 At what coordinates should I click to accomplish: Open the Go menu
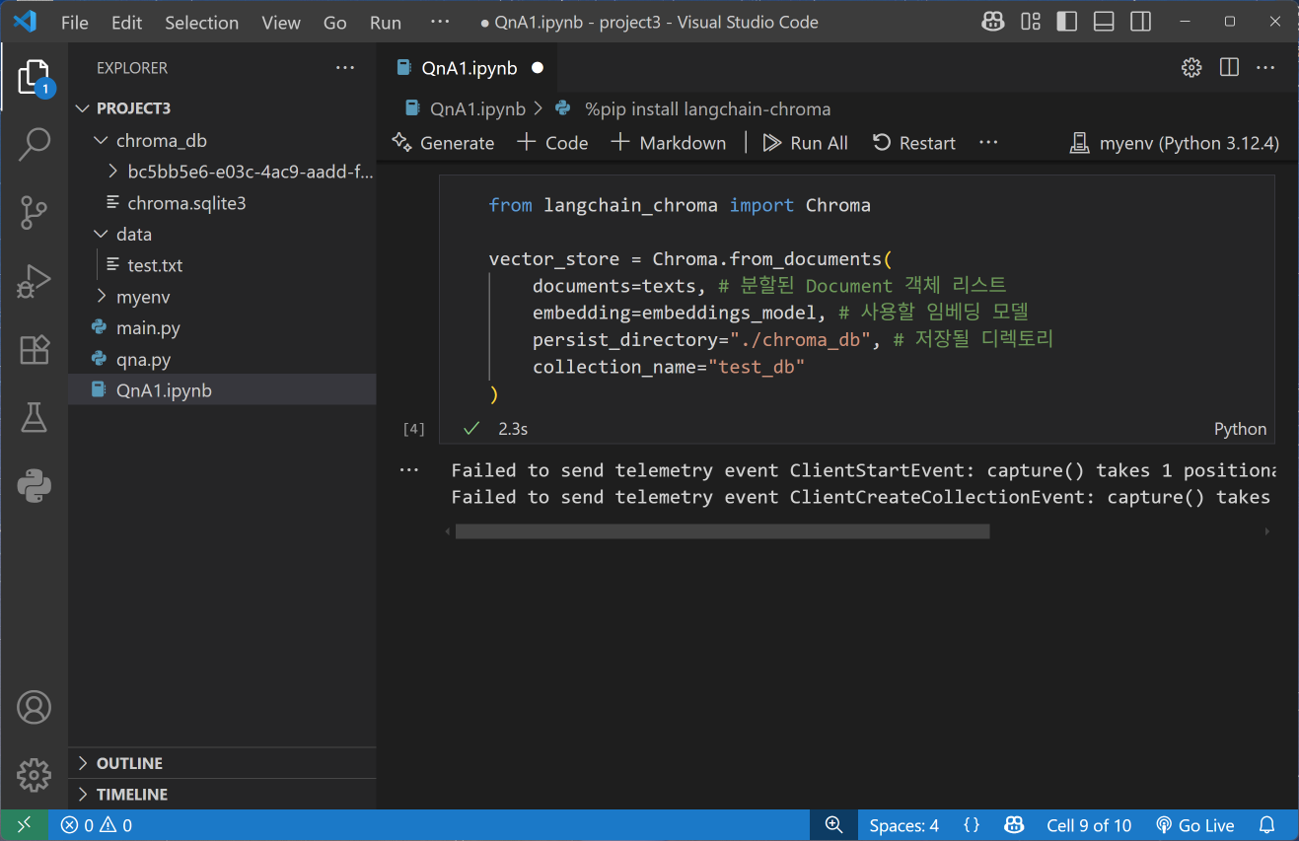click(x=335, y=22)
